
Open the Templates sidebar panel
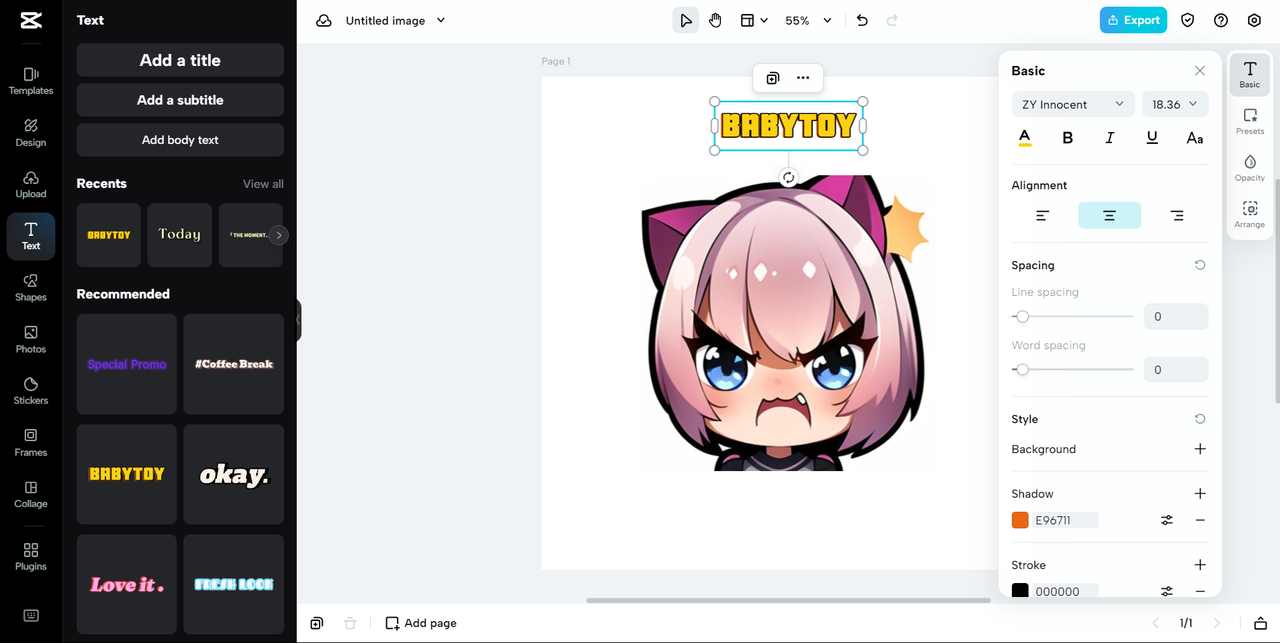click(x=31, y=81)
